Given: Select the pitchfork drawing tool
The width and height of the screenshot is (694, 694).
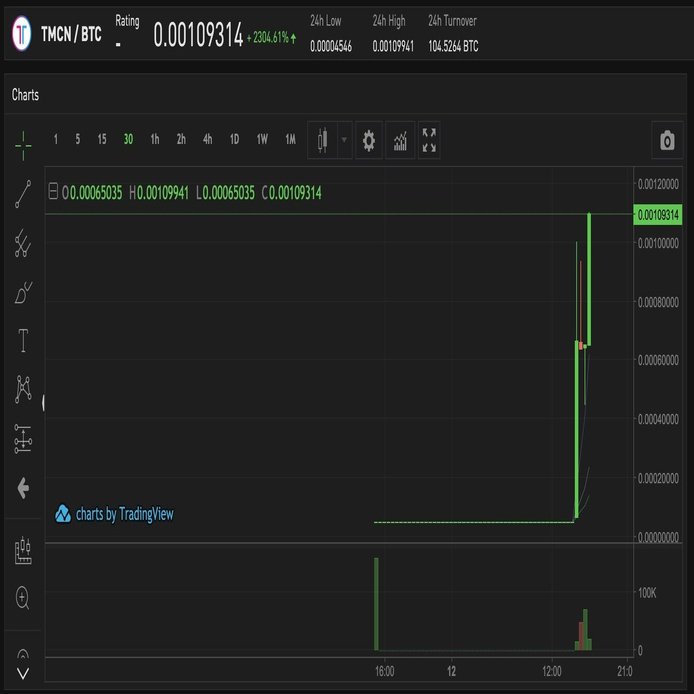Looking at the screenshot, I should coord(23,243).
